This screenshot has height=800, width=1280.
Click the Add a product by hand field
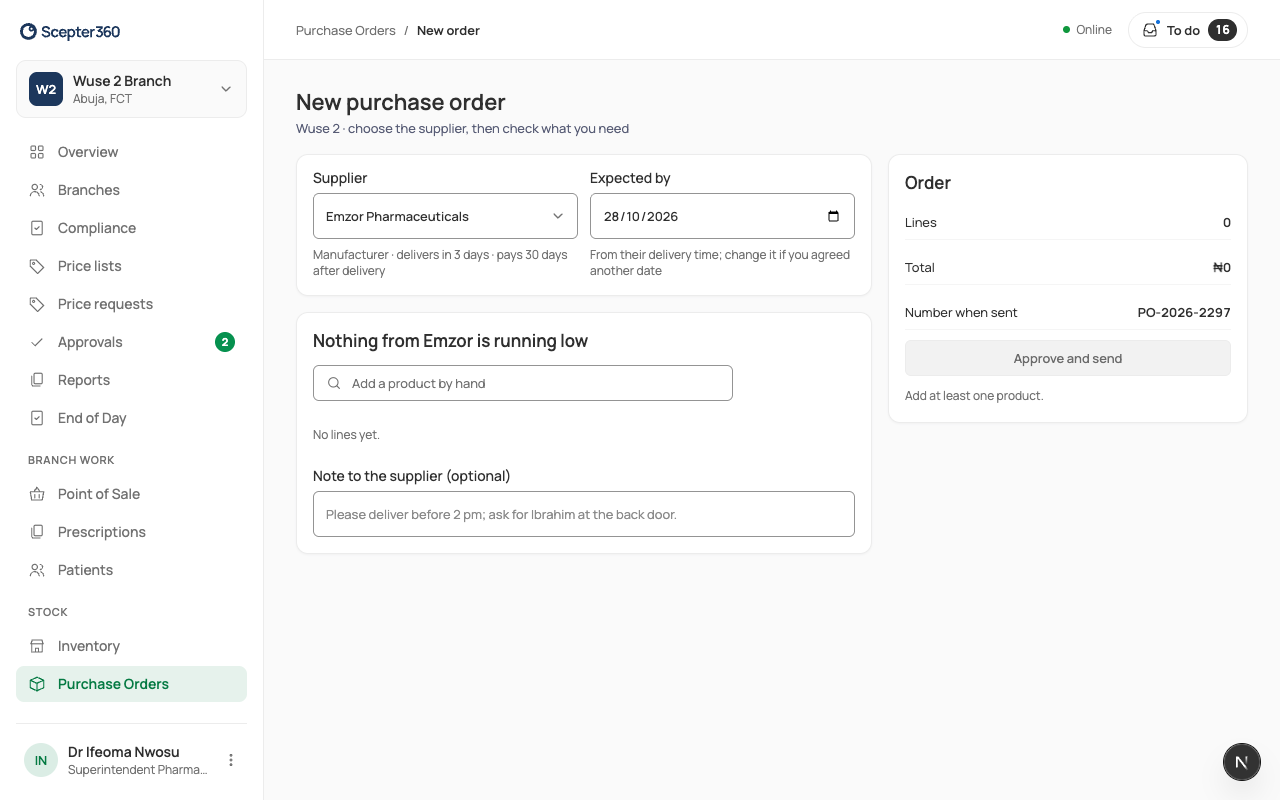coord(523,383)
